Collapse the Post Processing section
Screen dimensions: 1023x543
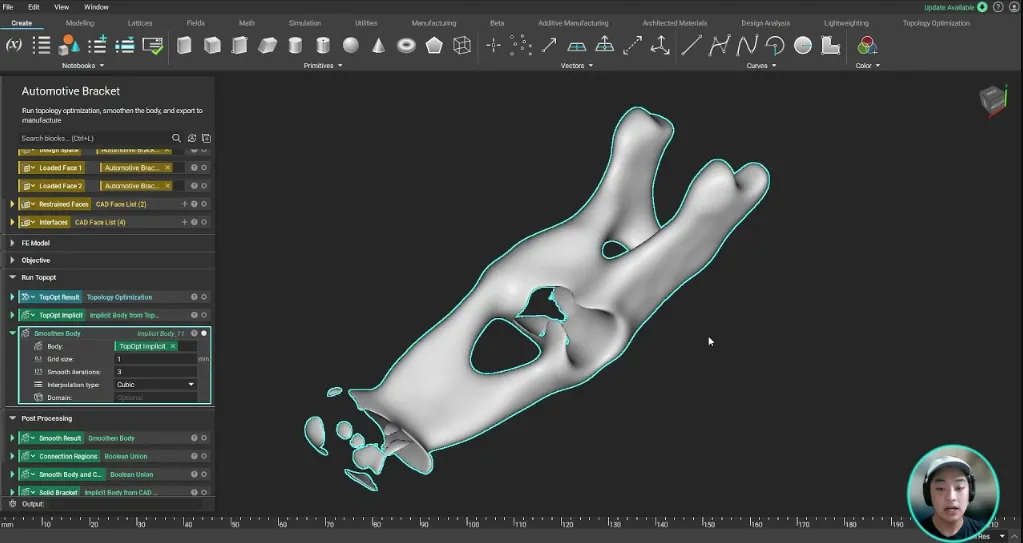[12, 418]
